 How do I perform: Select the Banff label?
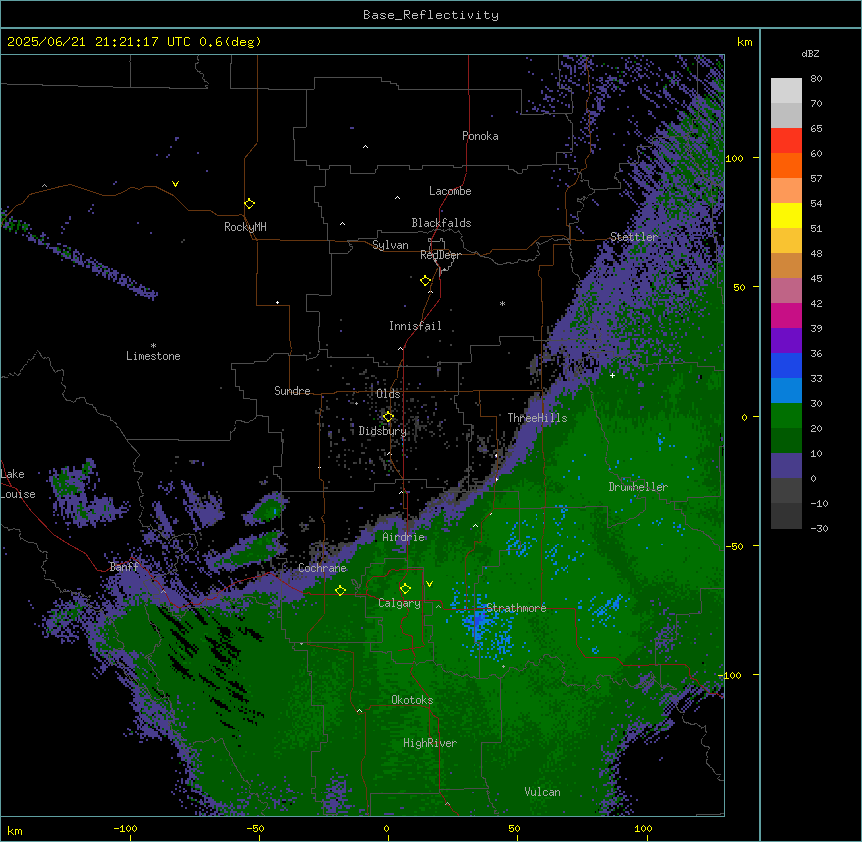click(x=124, y=567)
